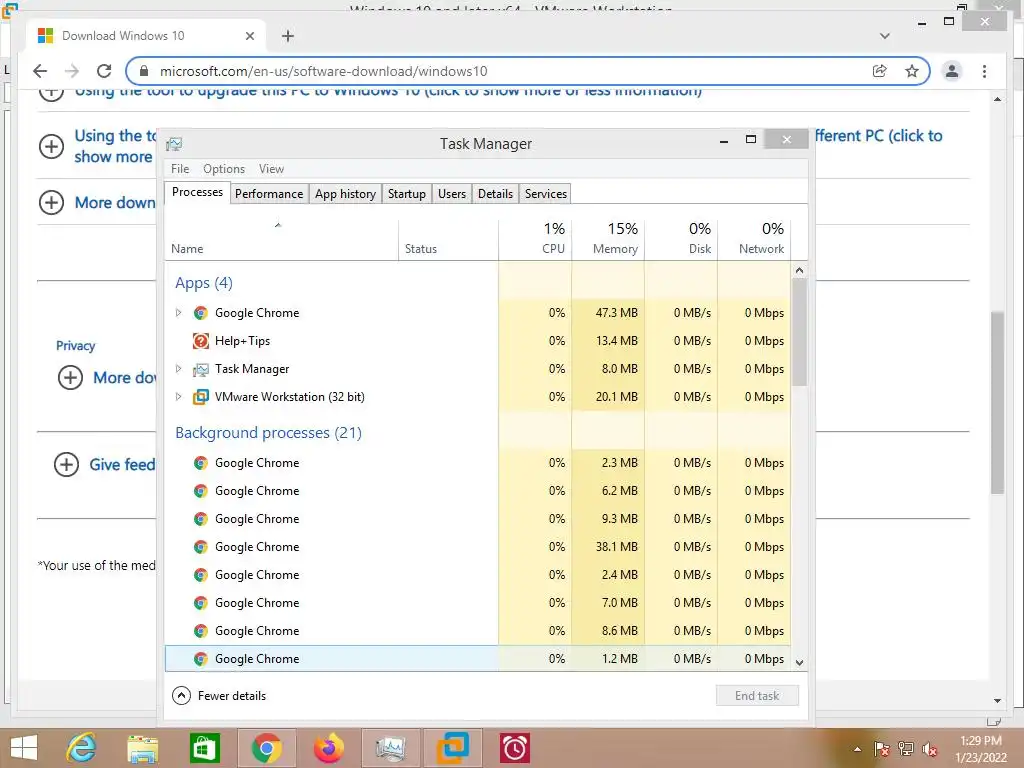Click Action Center flag tray icon
Image resolution: width=1024 pixels, height=768 pixels.
(x=881, y=748)
